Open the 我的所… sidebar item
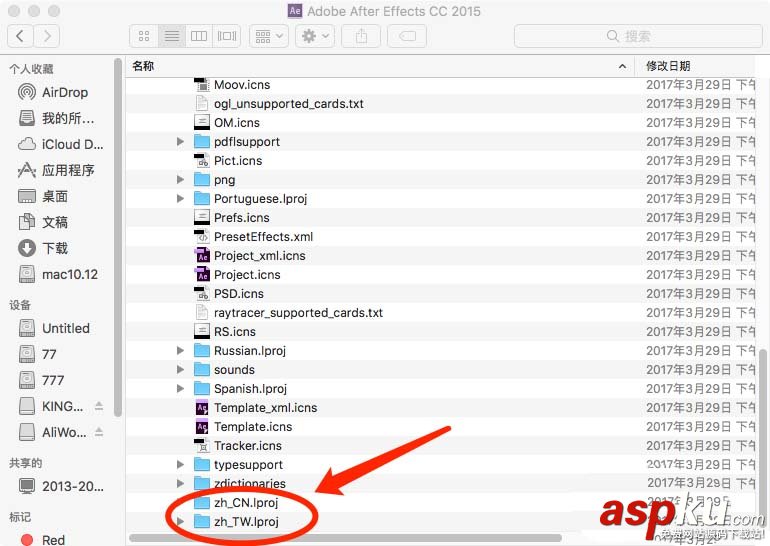The width and height of the screenshot is (770, 546). point(56,118)
